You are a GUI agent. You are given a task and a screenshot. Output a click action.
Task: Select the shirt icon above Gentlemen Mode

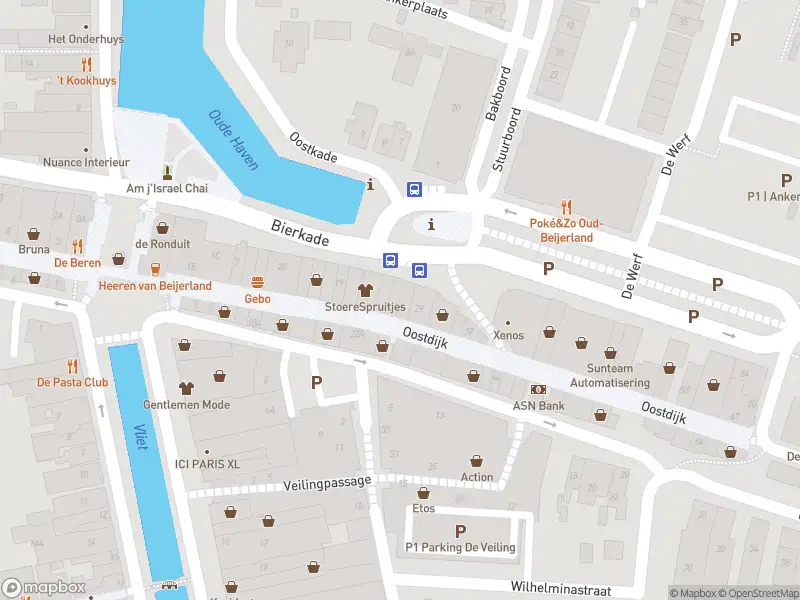coord(186,388)
